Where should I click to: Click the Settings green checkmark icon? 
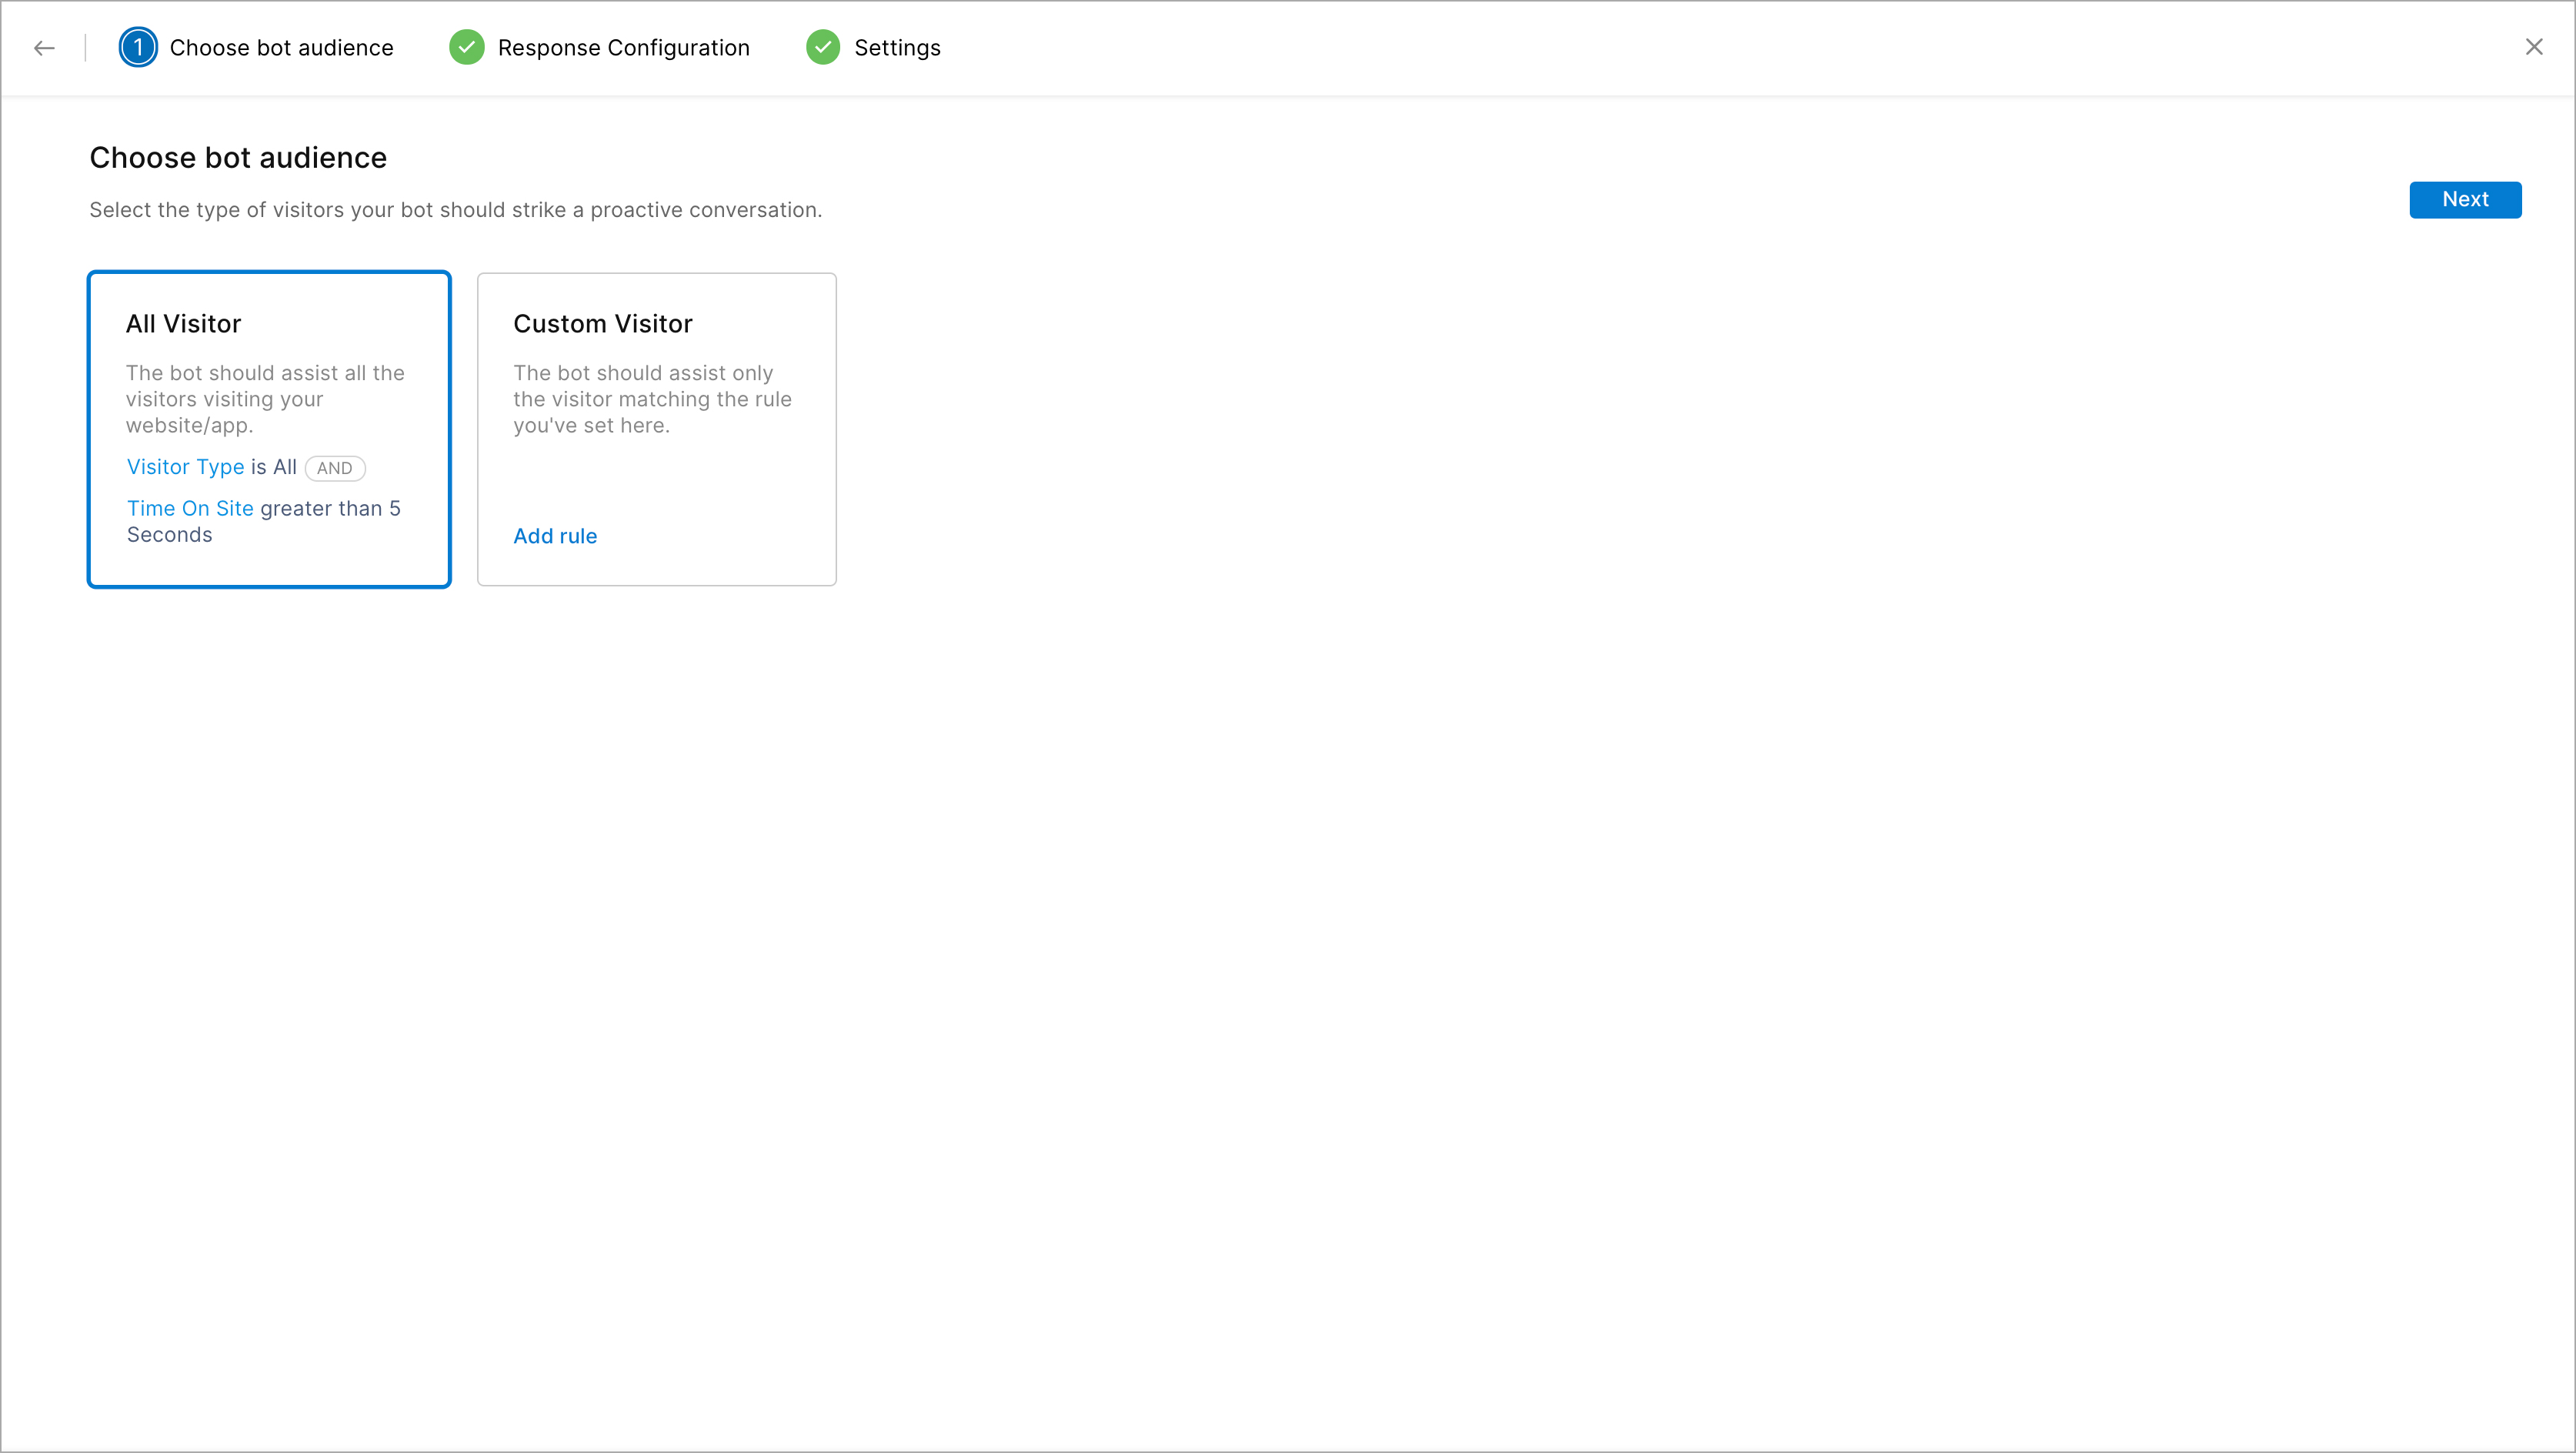pyautogui.click(x=822, y=47)
